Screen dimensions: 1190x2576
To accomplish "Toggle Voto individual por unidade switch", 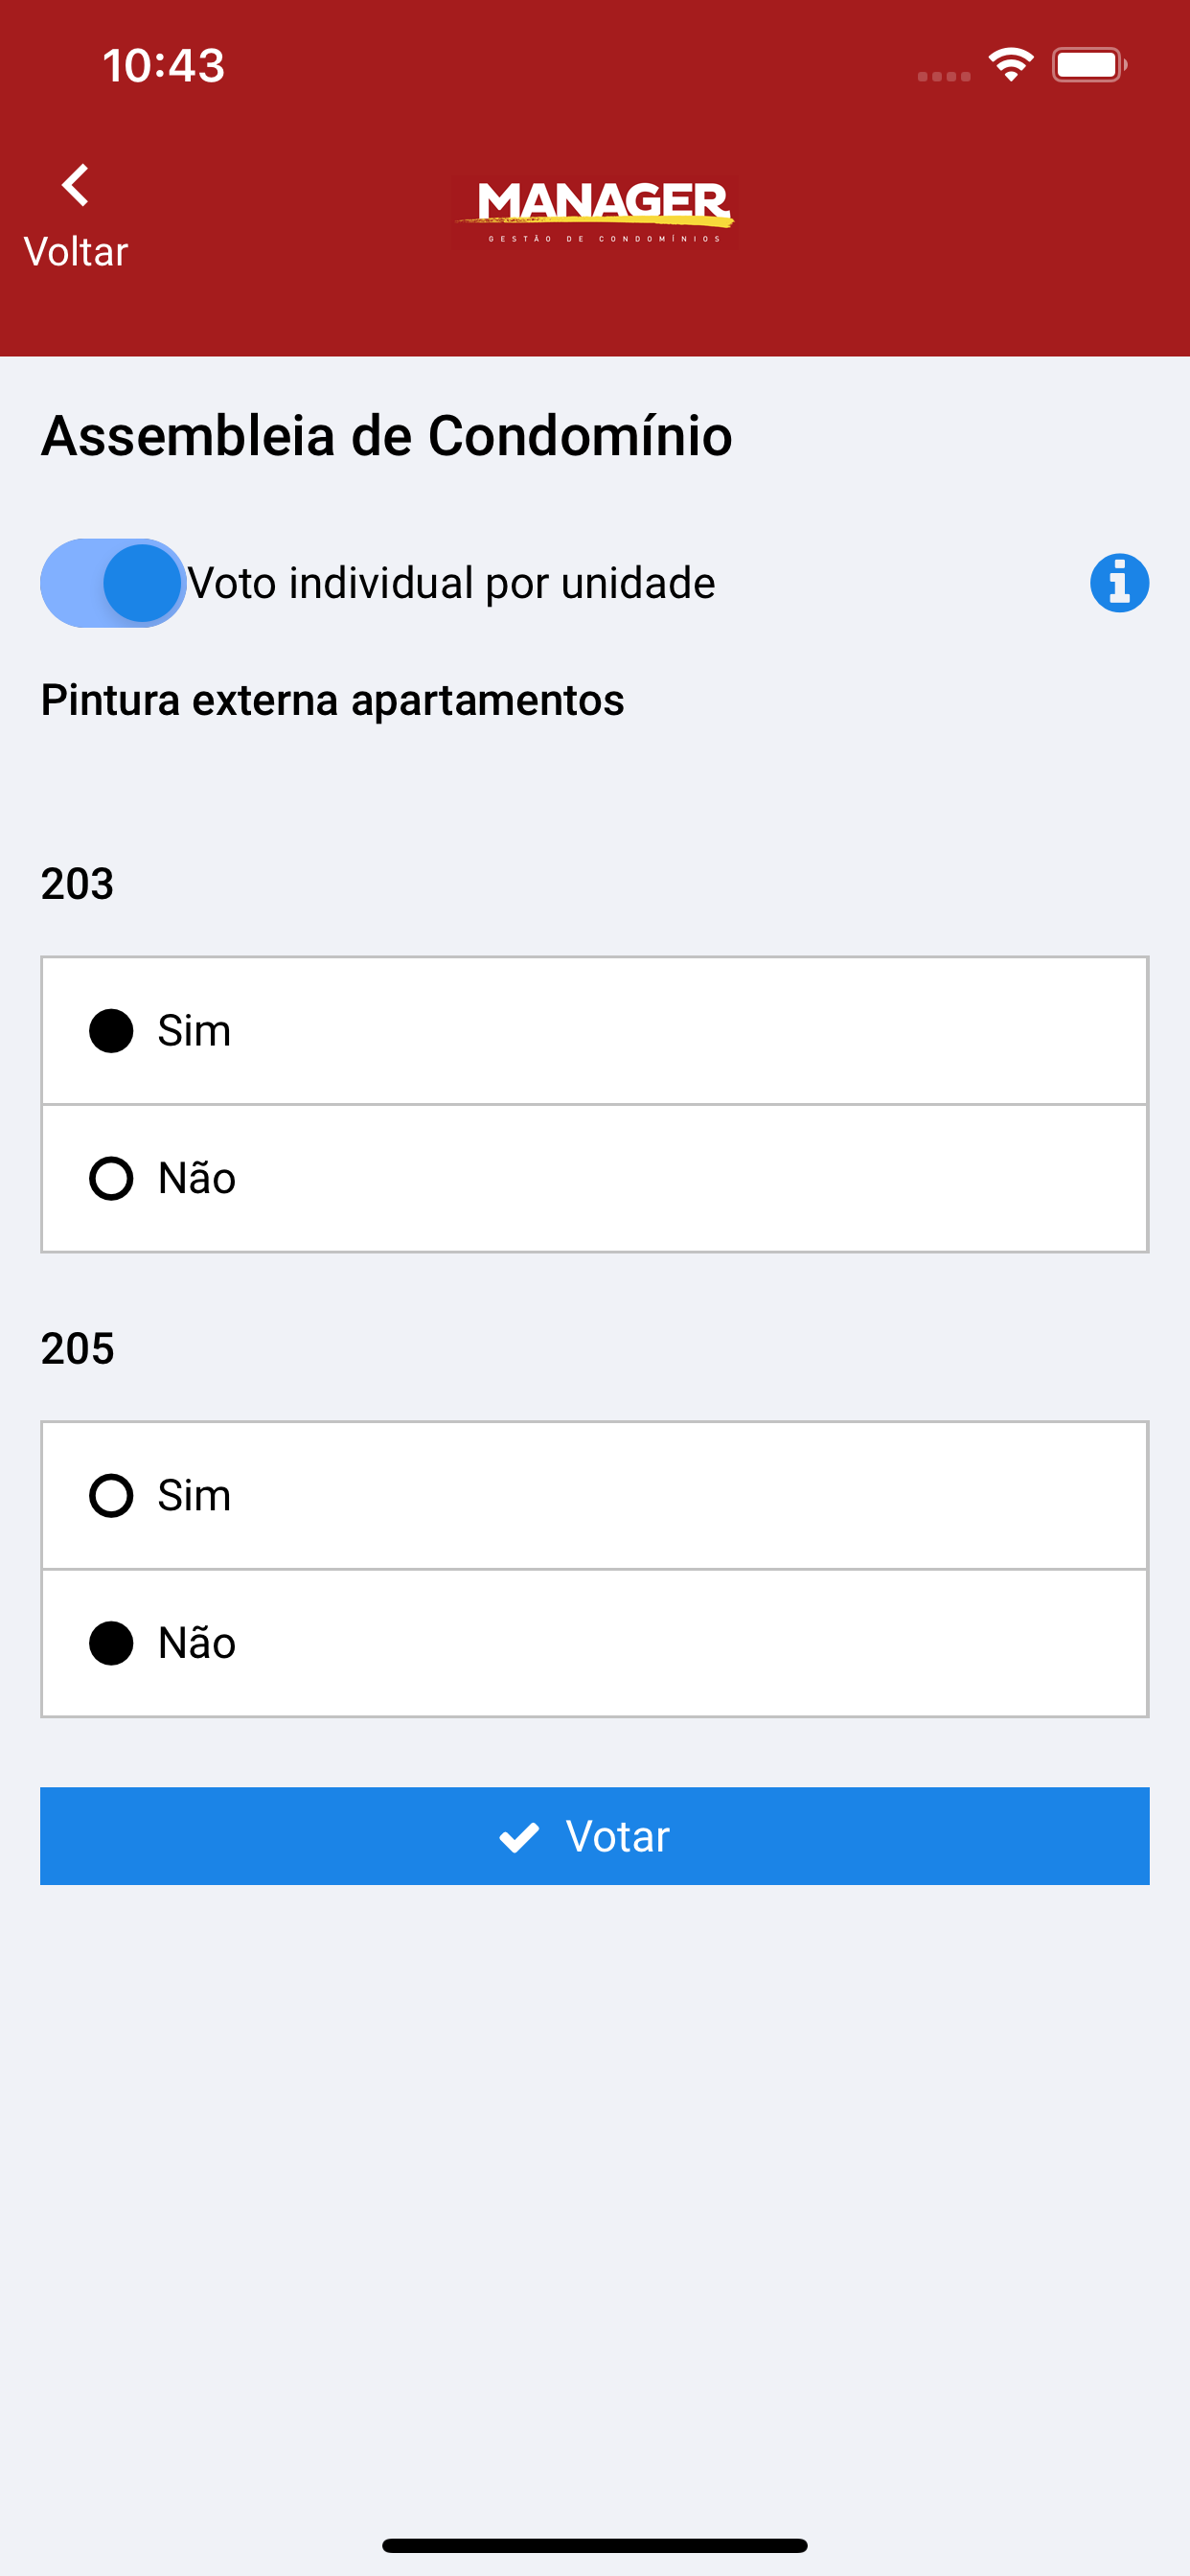I will click(x=113, y=583).
